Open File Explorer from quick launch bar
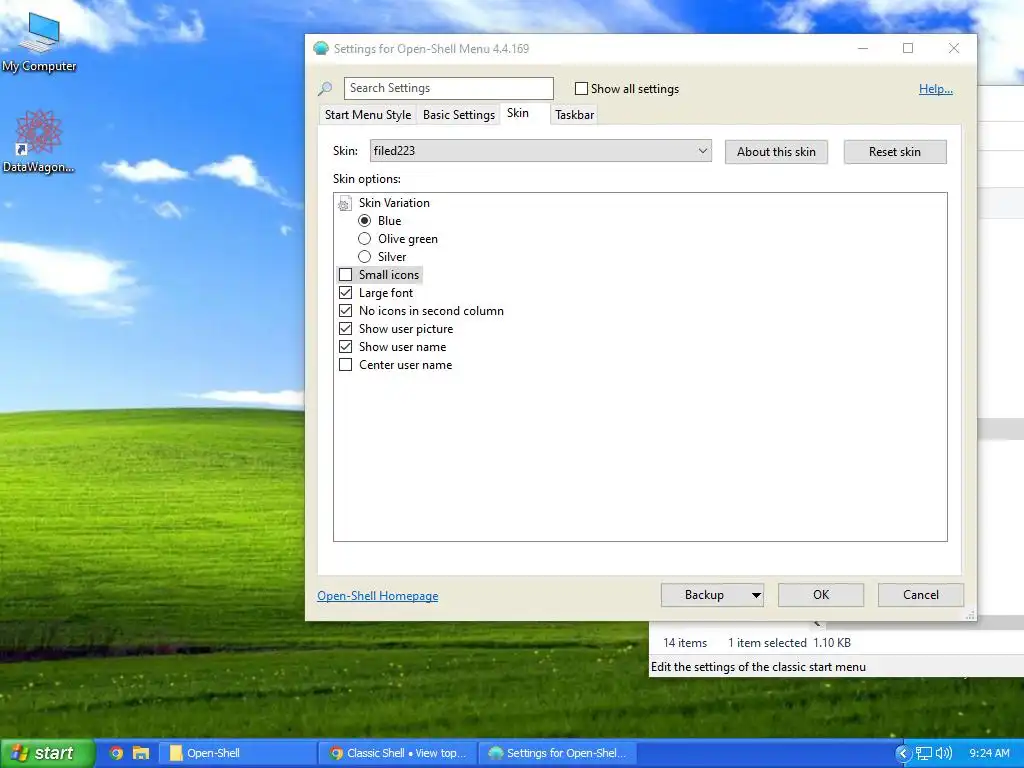This screenshot has height=768, width=1024. click(141, 753)
